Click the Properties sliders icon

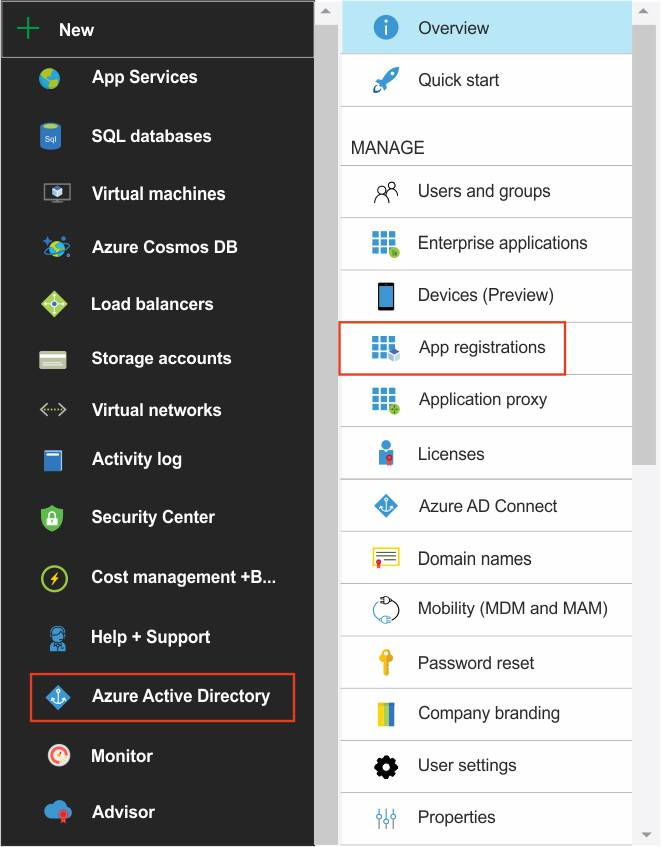point(386,818)
